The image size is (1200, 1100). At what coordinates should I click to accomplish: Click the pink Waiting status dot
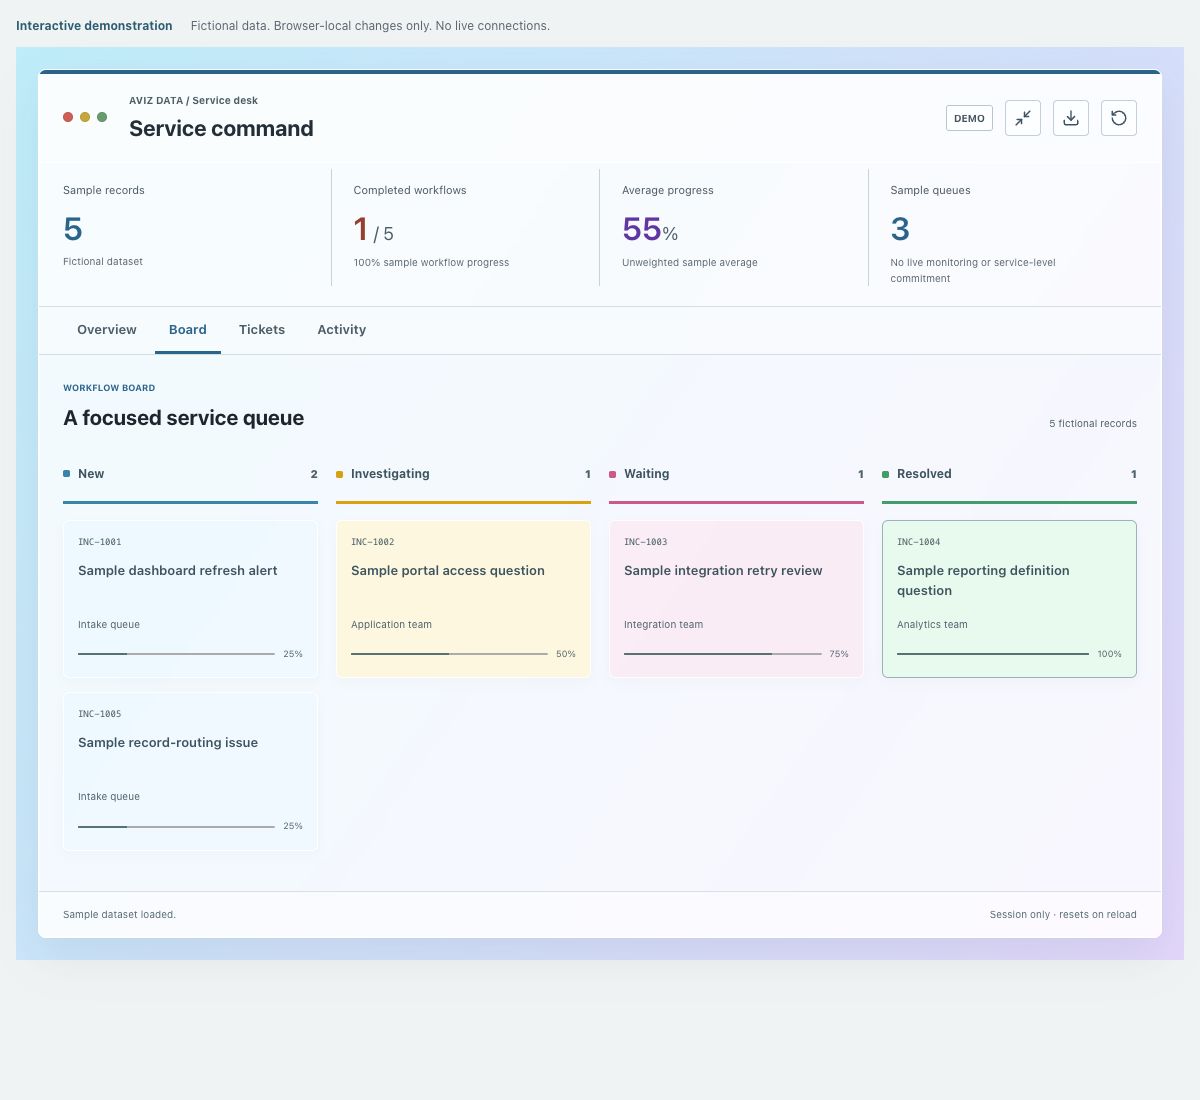tap(612, 474)
